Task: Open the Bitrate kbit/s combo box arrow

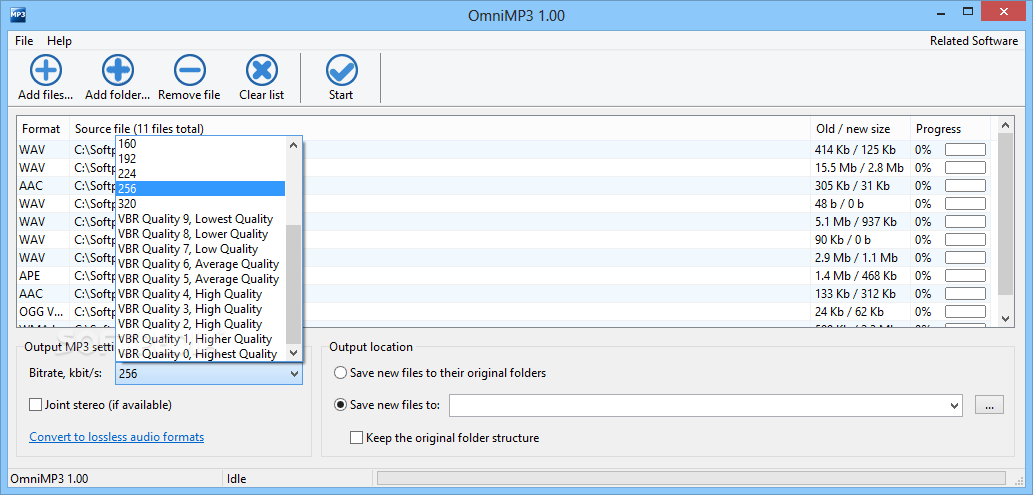Action: 294,374
